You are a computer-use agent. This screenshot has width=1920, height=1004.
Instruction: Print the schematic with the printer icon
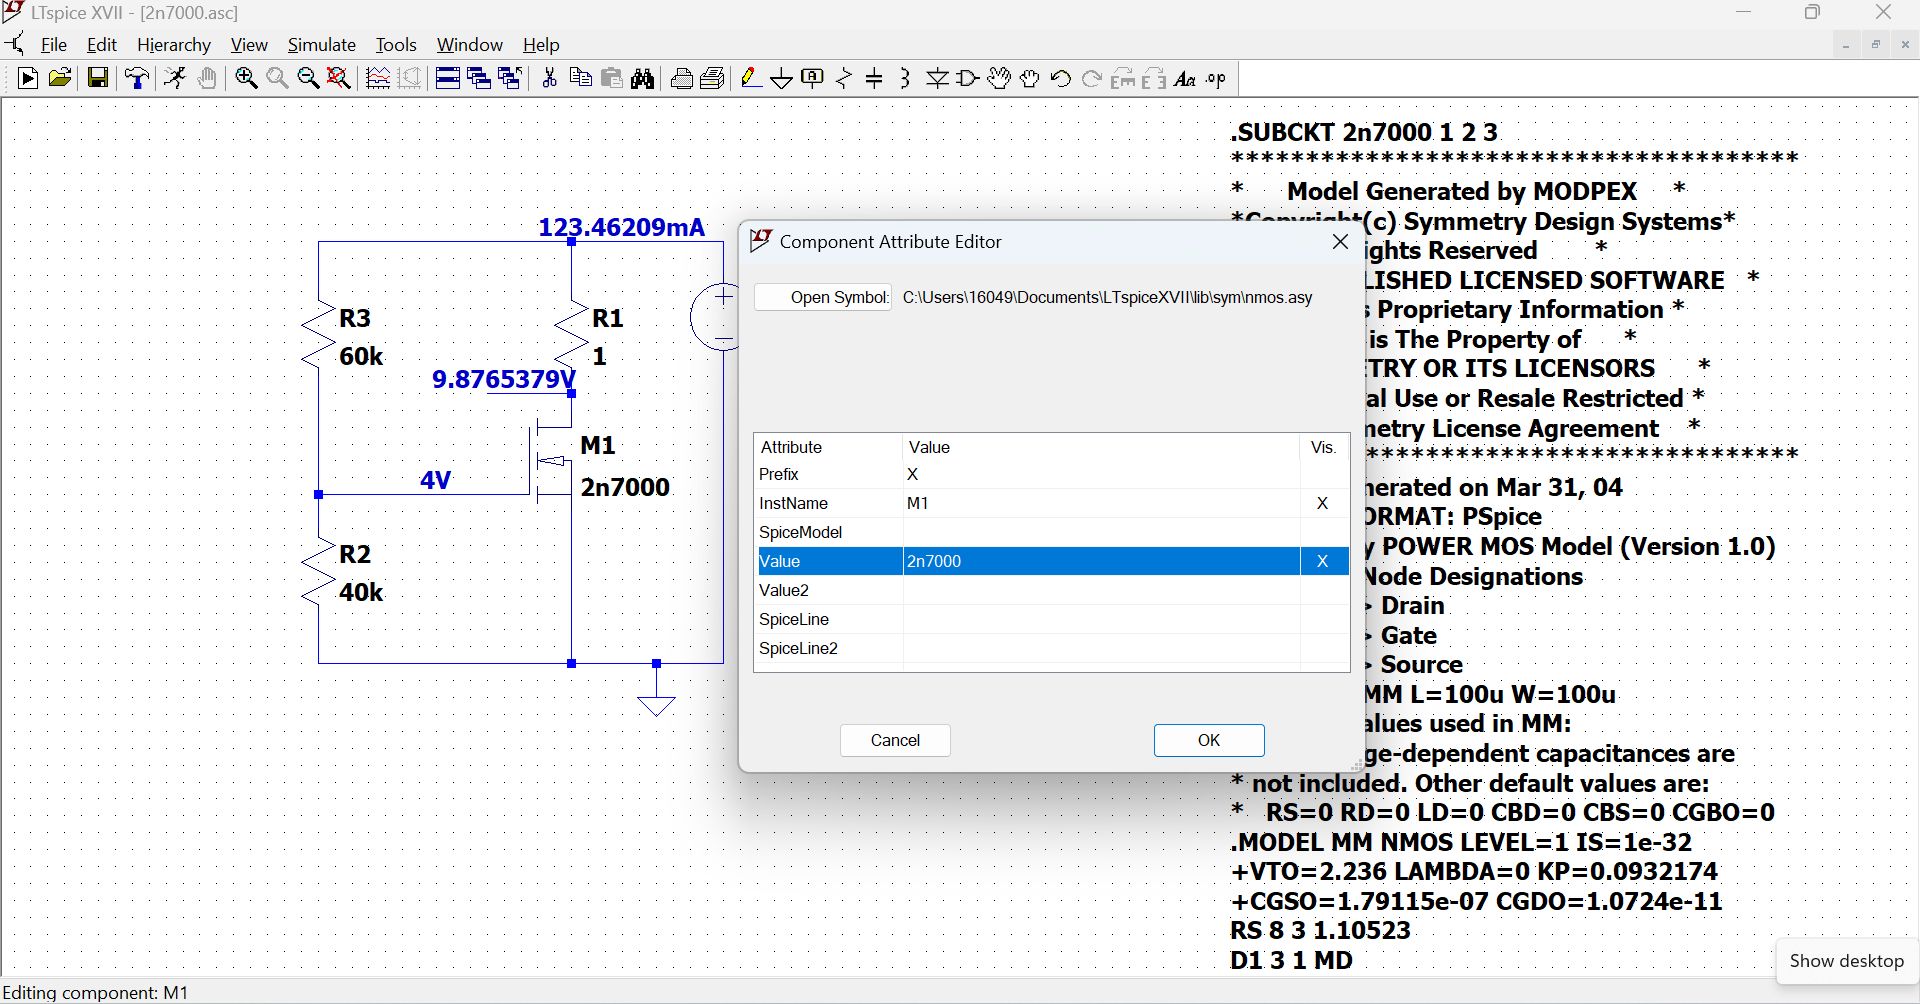pos(682,79)
